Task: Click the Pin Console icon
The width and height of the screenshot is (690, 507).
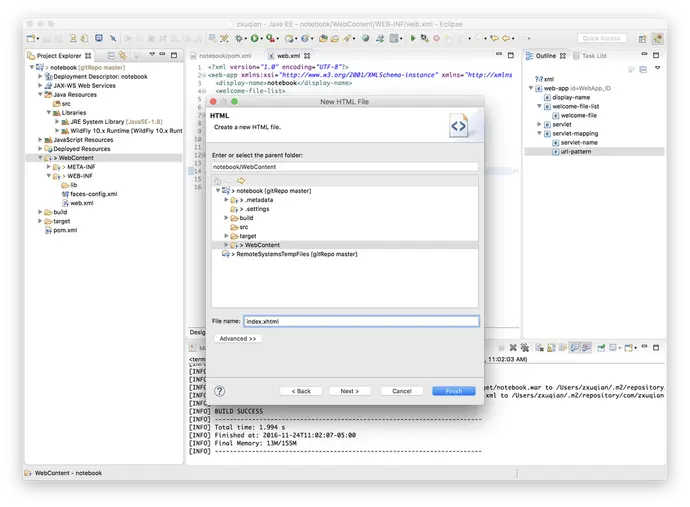Action: 601,348
